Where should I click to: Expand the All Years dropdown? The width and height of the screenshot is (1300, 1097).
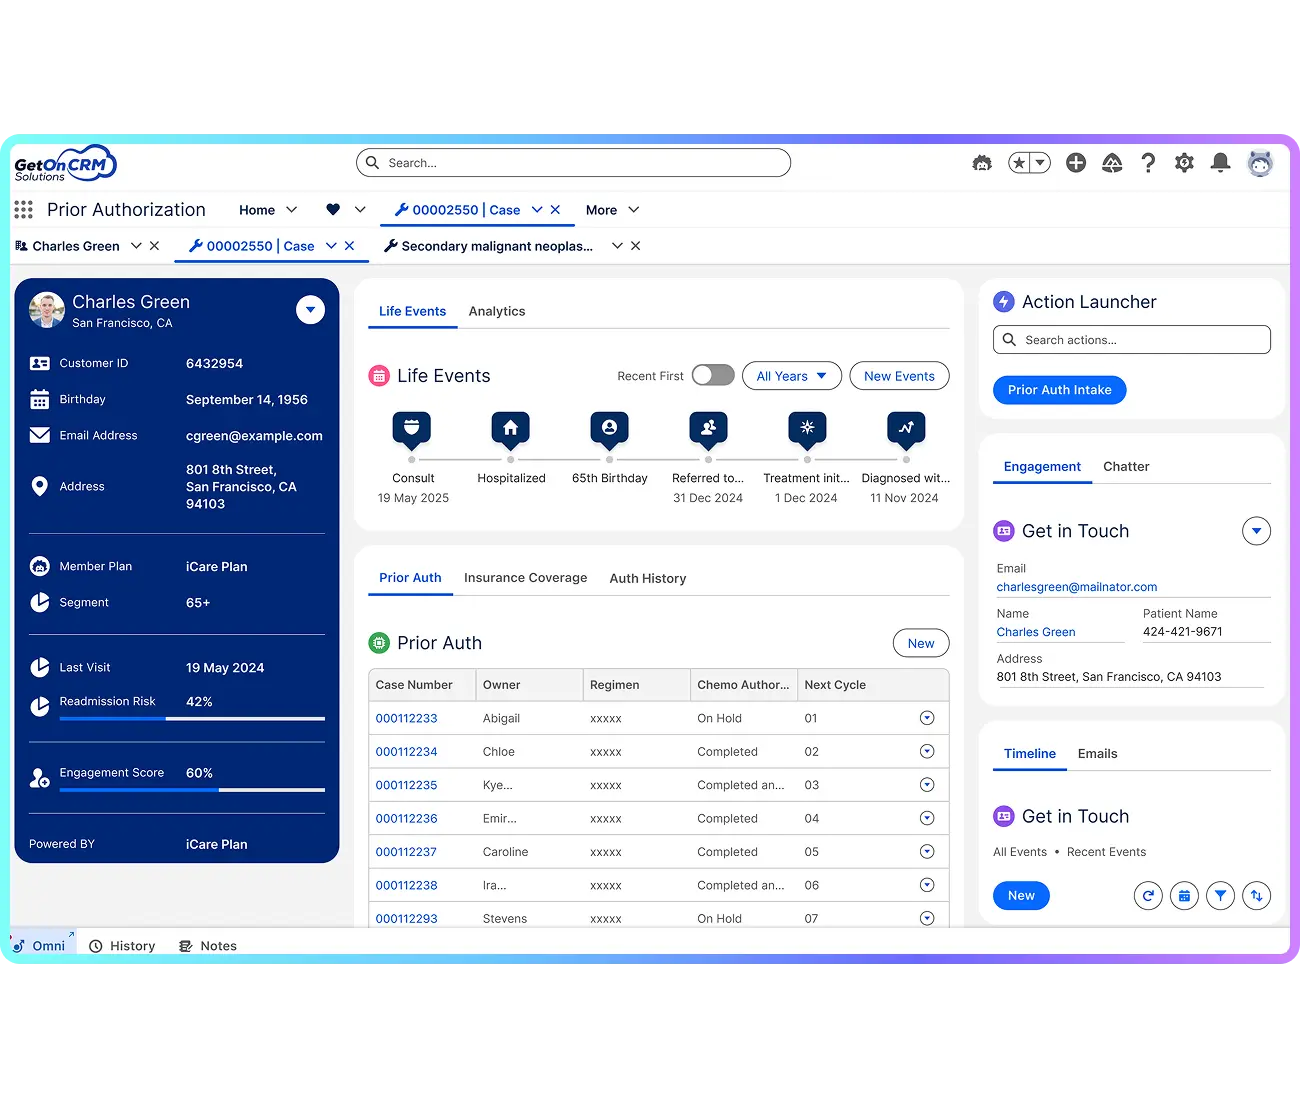pos(791,375)
